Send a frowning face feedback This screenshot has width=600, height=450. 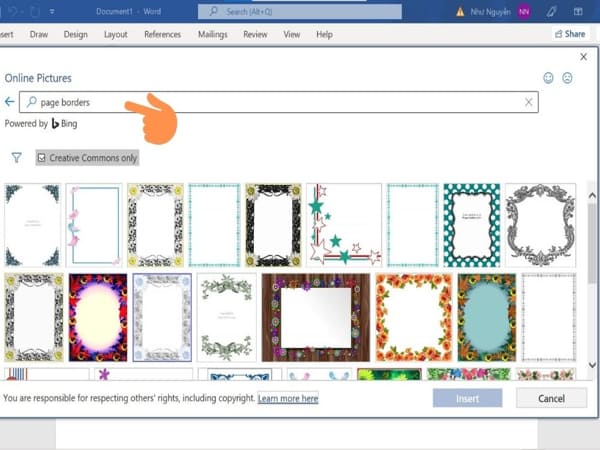pyautogui.click(x=567, y=78)
